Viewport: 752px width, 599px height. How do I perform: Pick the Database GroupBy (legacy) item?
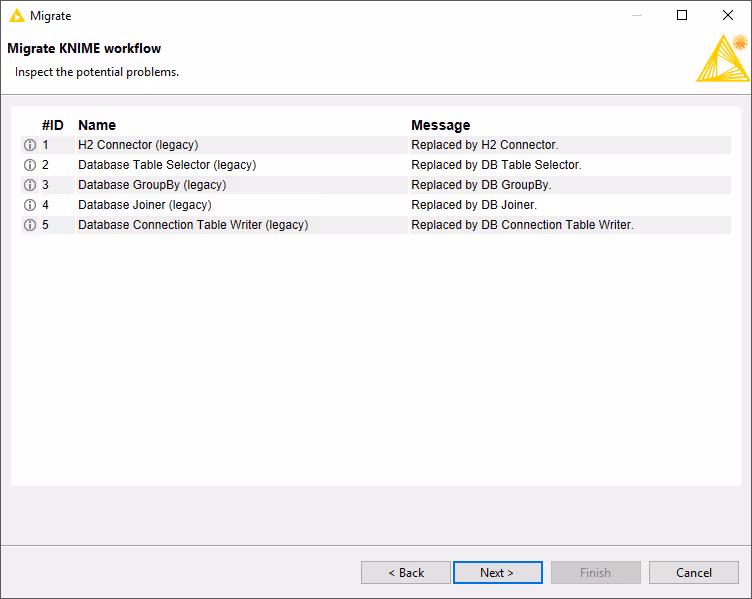point(152,185)
